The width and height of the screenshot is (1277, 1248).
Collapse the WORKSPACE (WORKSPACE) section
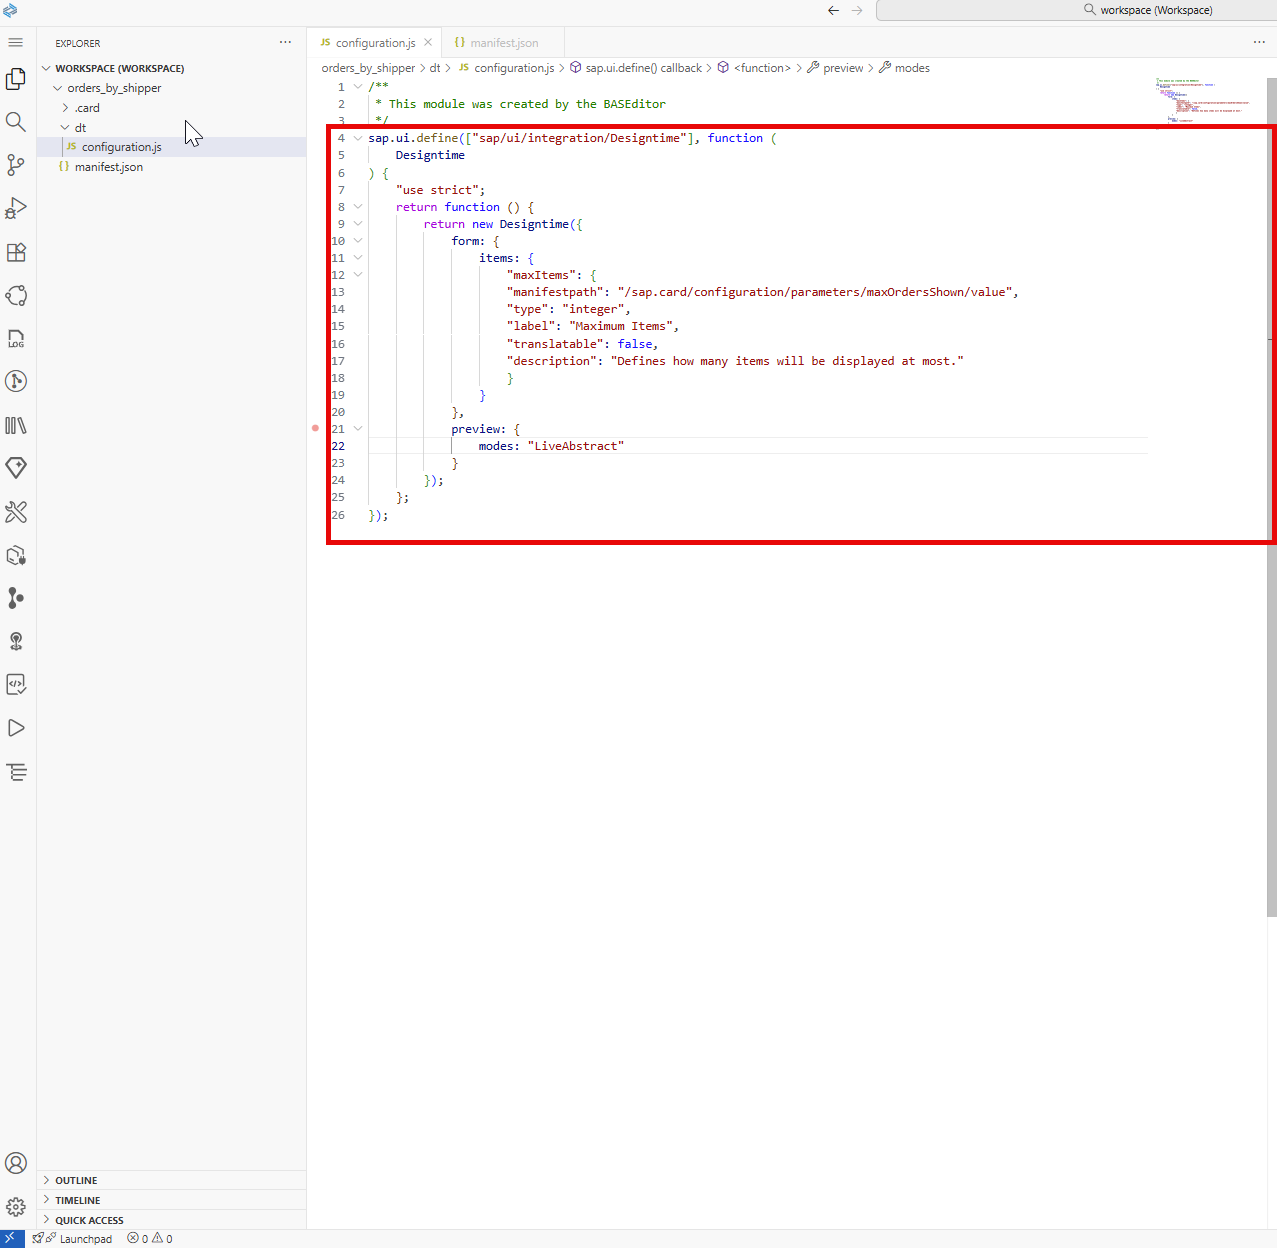point(46,69)
